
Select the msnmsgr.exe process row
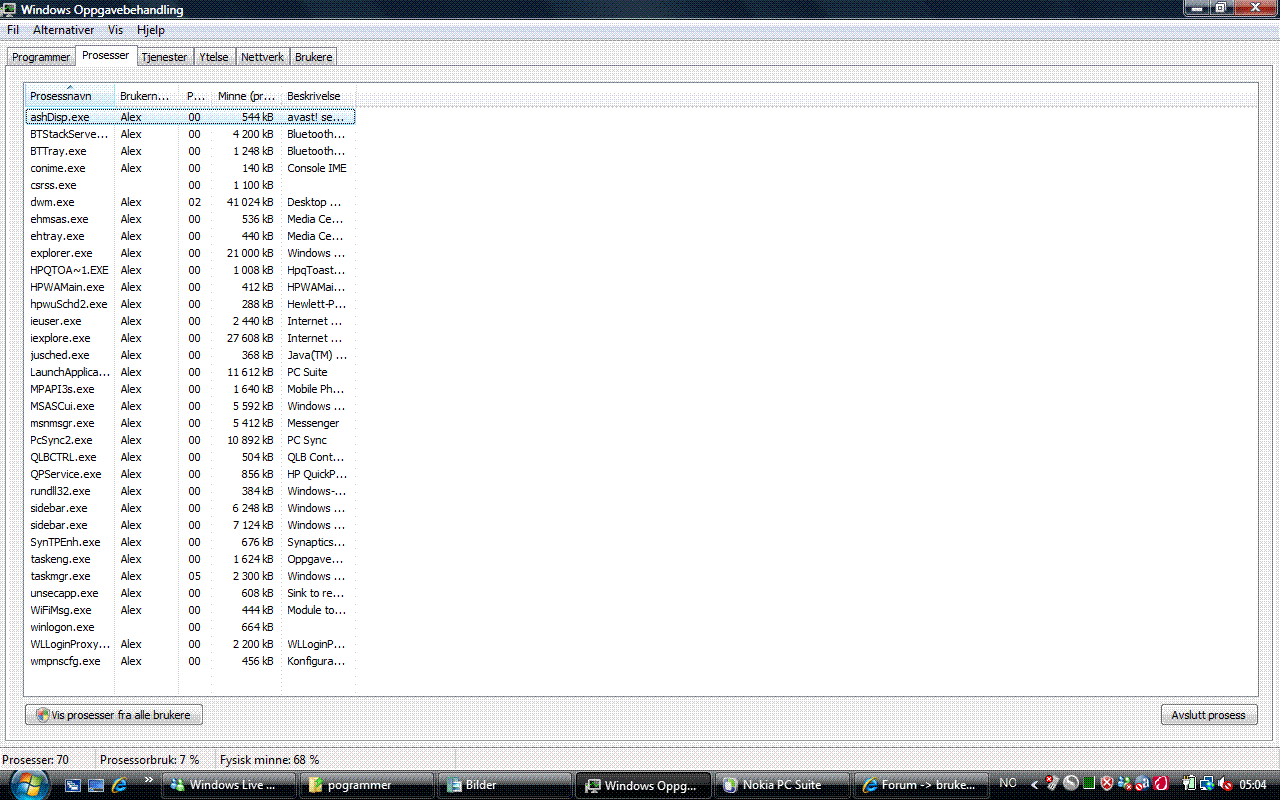tap(190, 423)
